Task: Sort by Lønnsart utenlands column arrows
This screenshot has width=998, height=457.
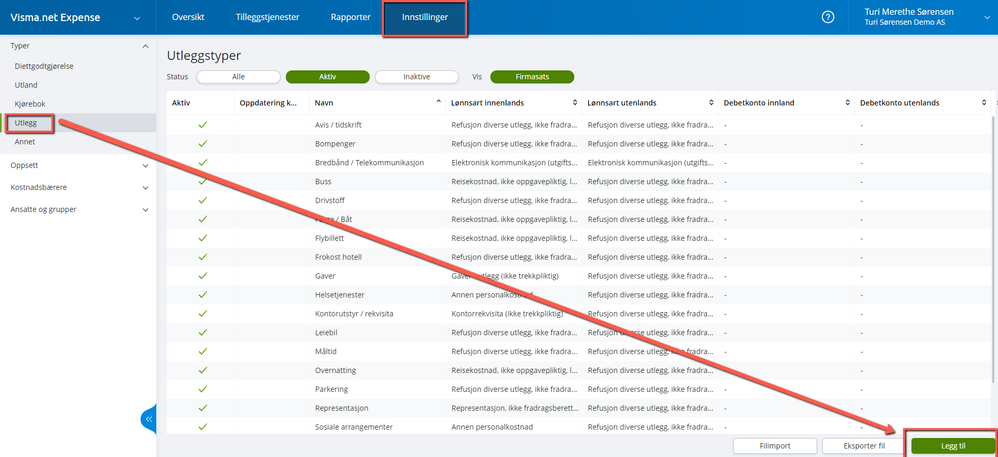Action: click(712, 102)
